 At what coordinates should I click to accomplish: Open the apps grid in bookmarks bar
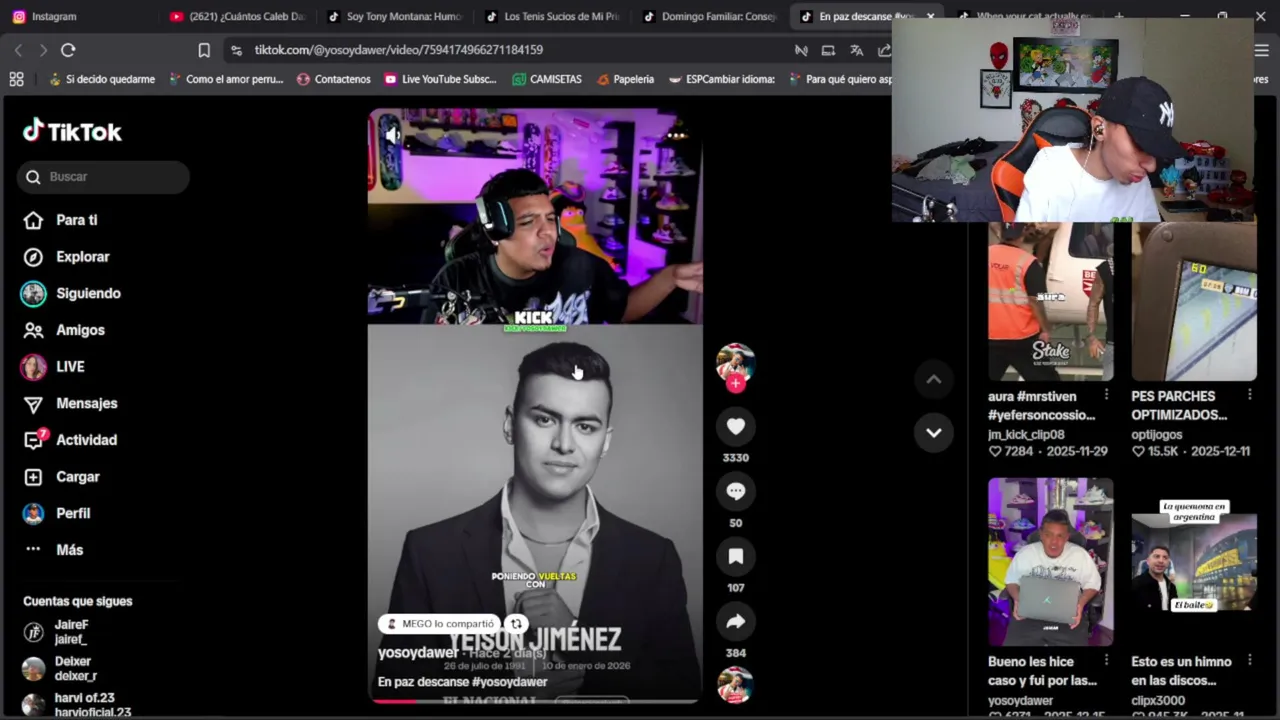click(x=16, y=79)
